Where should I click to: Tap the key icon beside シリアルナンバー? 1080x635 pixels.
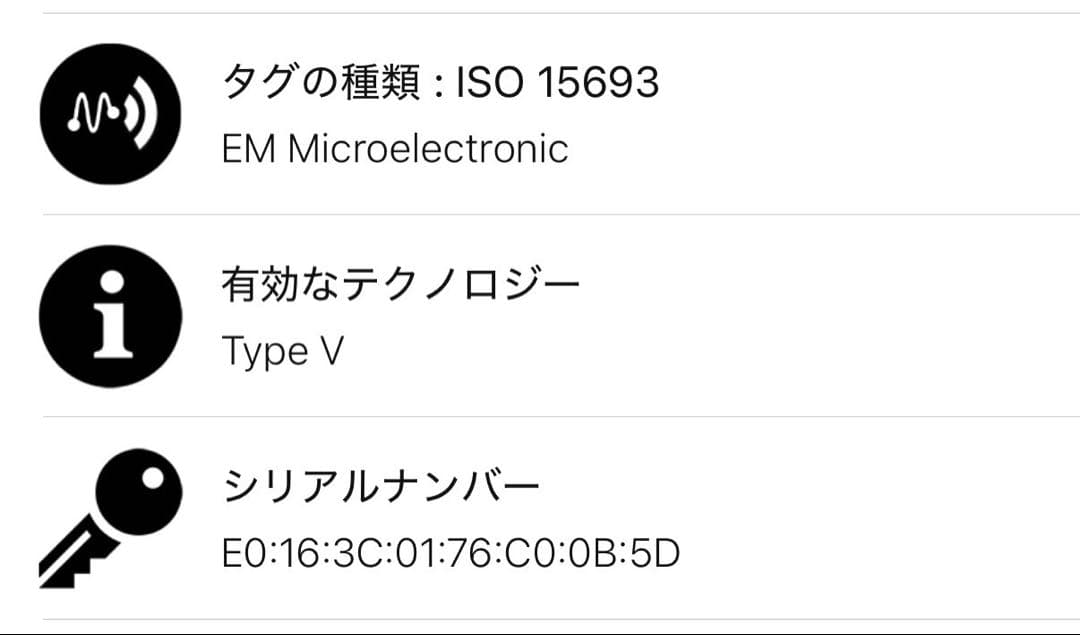[110, 517]
